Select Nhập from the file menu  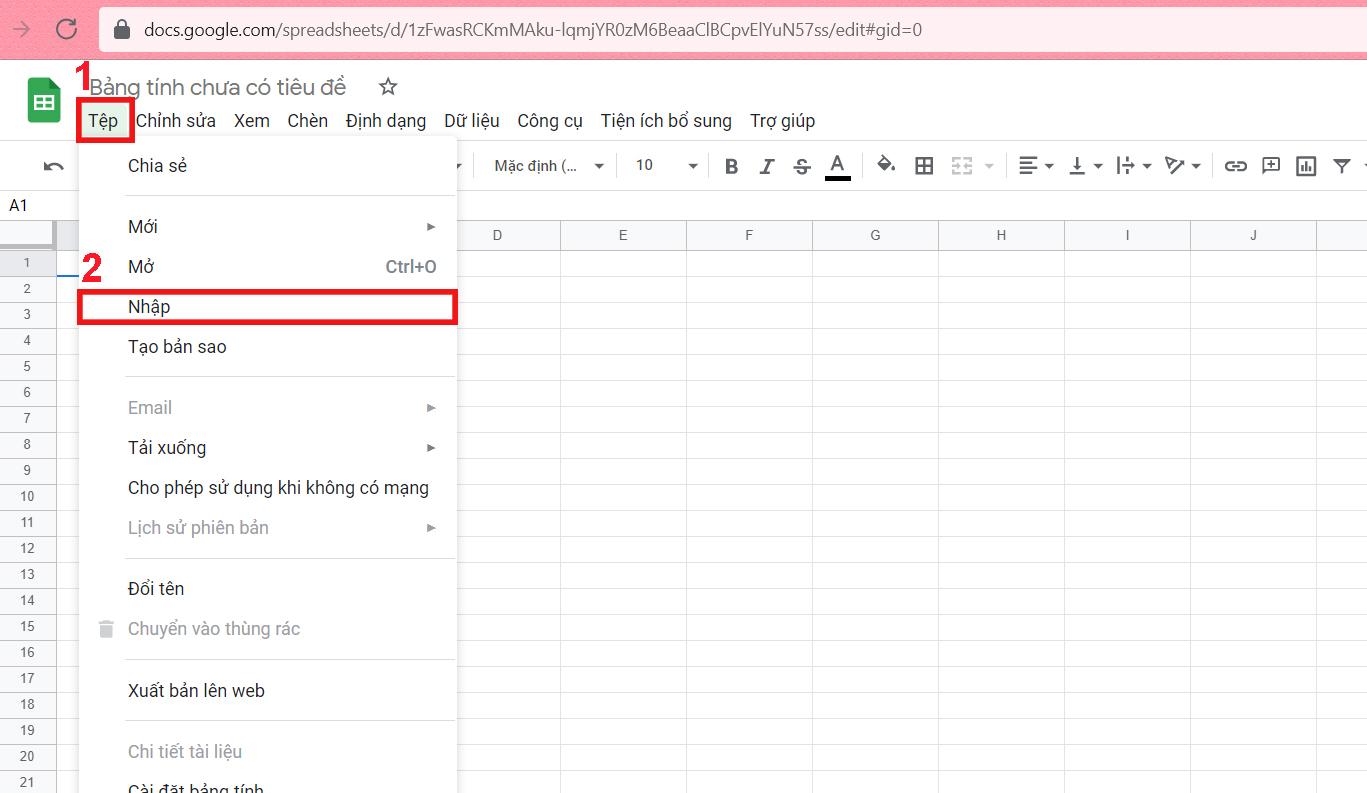point(267,307)
